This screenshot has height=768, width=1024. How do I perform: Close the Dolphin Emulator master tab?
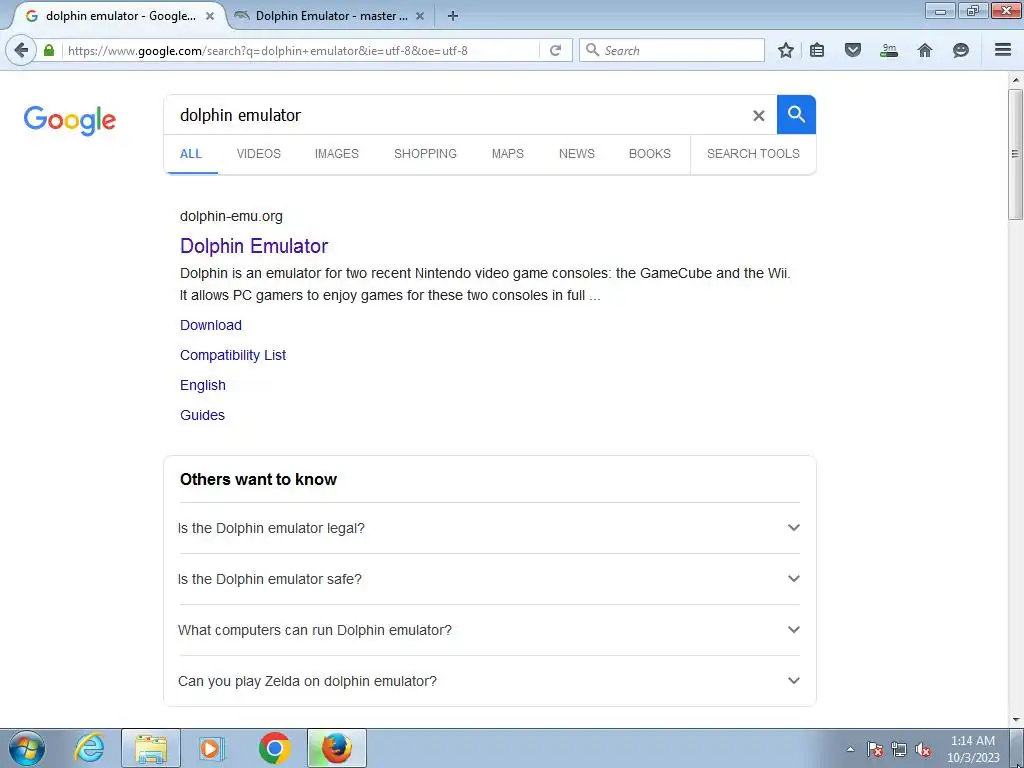click(419, 16)
